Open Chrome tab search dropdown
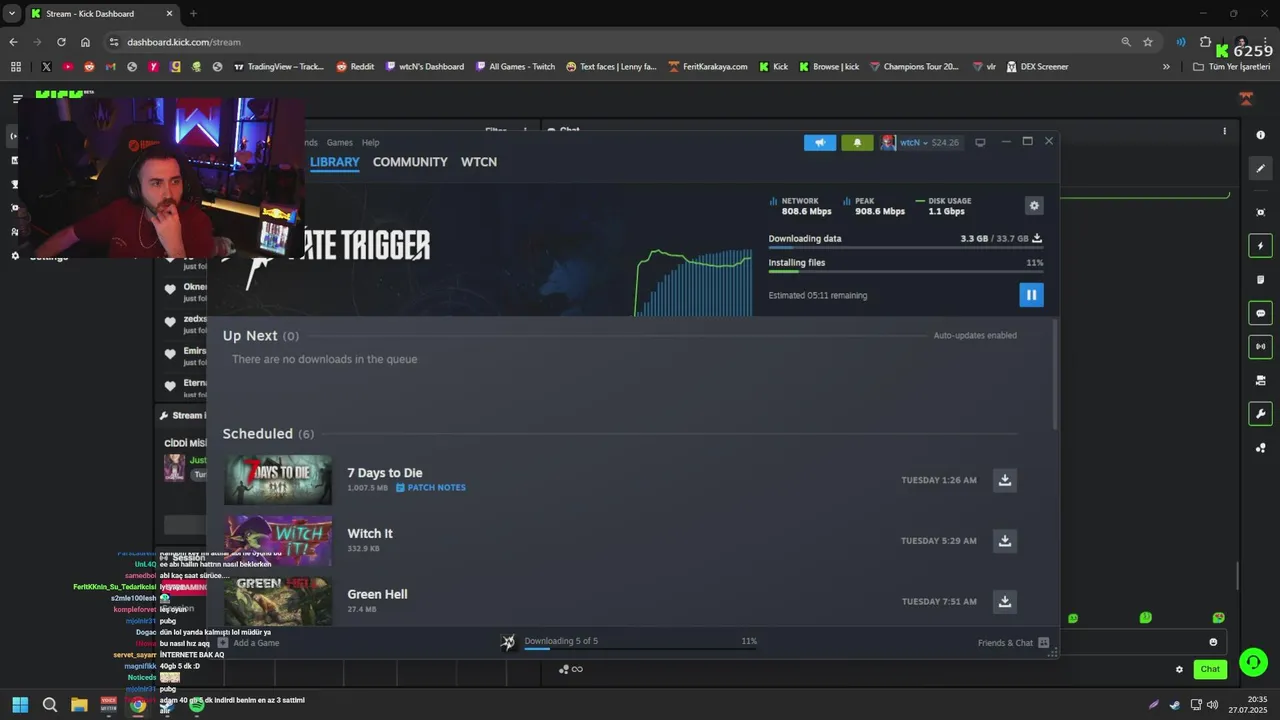Screen dimensions: 1280x720 pos(12,14)
